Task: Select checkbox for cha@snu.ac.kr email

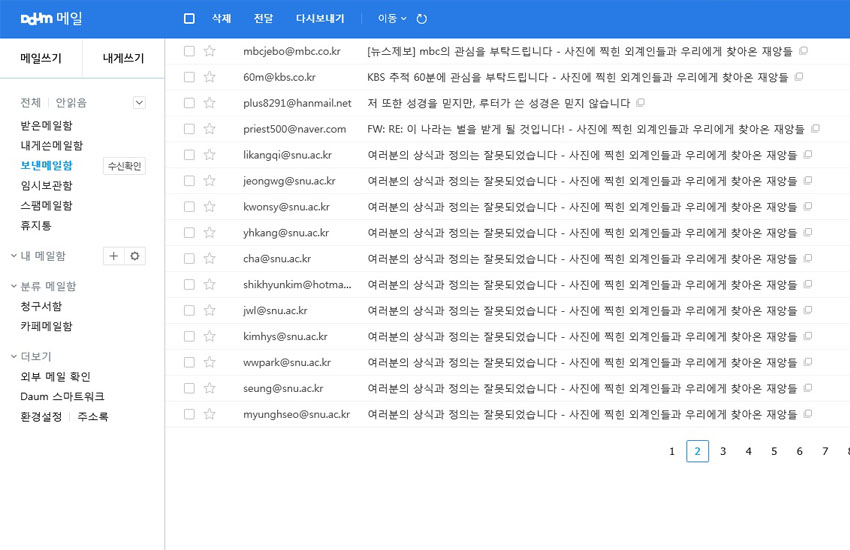Action: 189,259
